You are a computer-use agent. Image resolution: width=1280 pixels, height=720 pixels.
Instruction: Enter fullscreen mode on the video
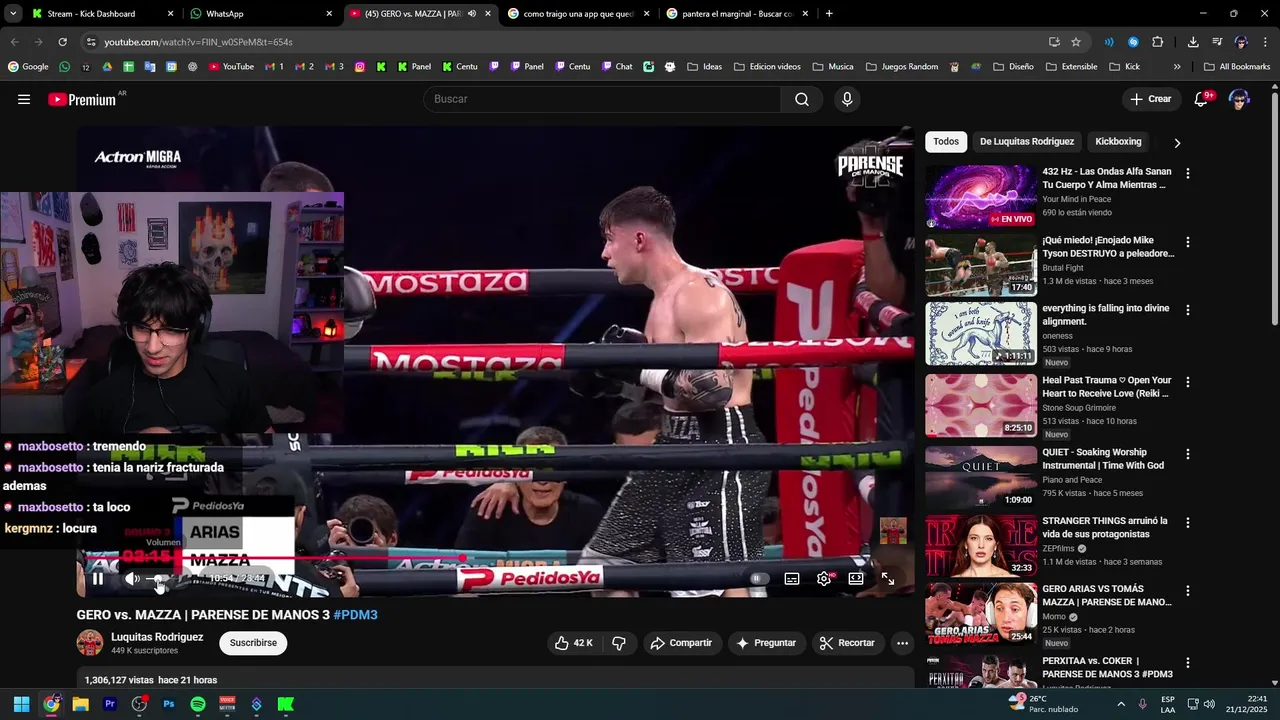[x=888, y=578]
